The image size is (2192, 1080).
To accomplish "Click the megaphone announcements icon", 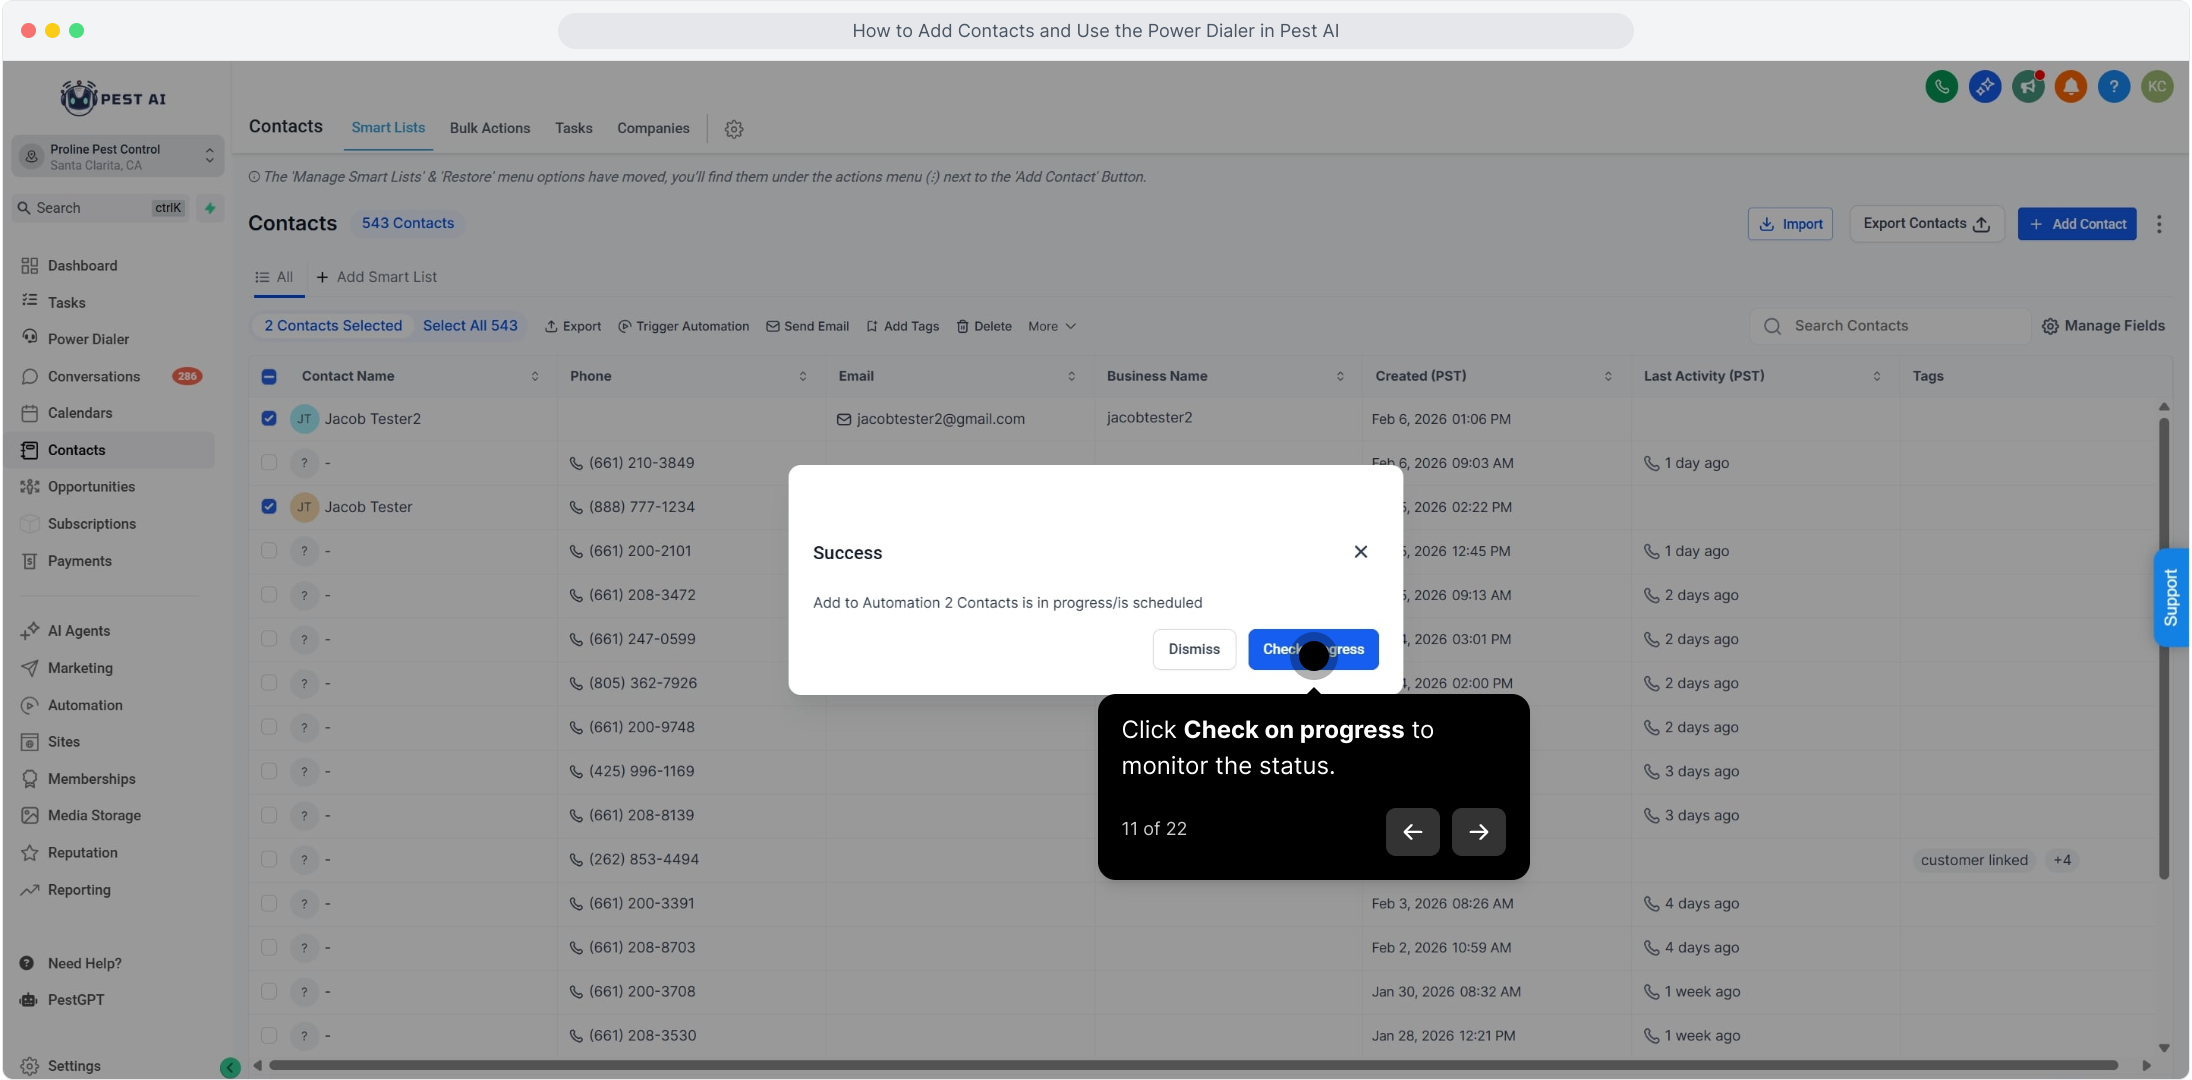I will pos(2028,87).
